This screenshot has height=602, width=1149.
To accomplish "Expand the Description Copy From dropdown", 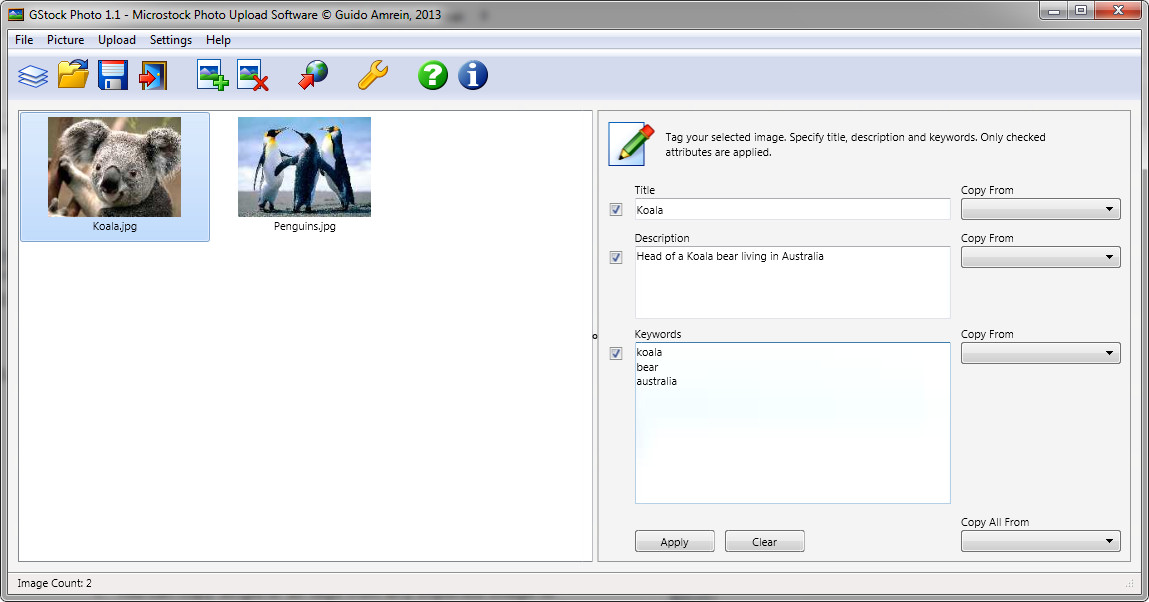I will click(x=1041, y=257).
